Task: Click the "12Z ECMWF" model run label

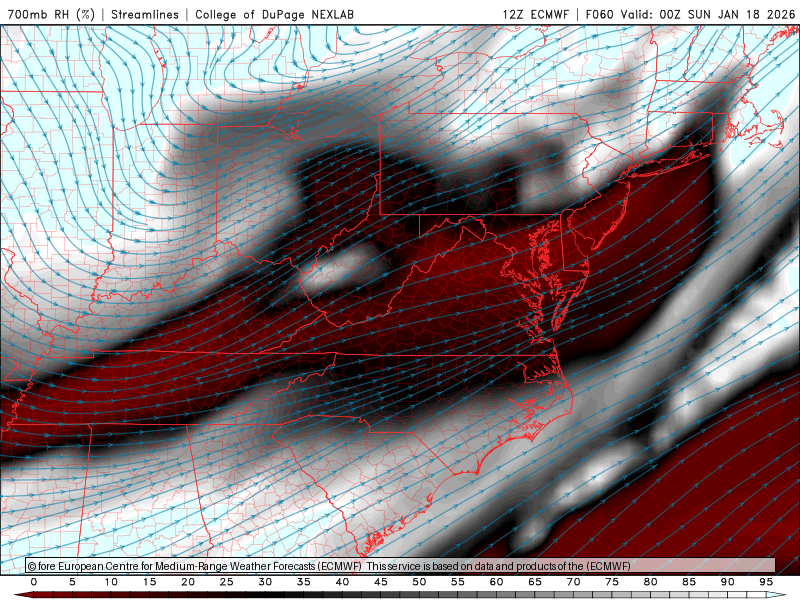Action: (535, 14)
